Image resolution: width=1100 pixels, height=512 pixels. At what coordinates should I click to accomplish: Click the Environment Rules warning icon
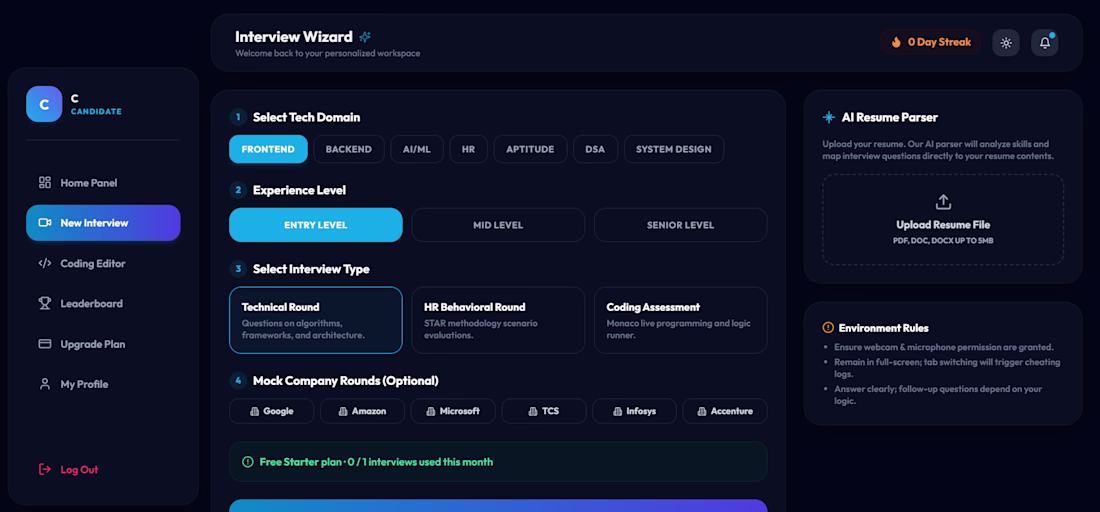(828, 328)
